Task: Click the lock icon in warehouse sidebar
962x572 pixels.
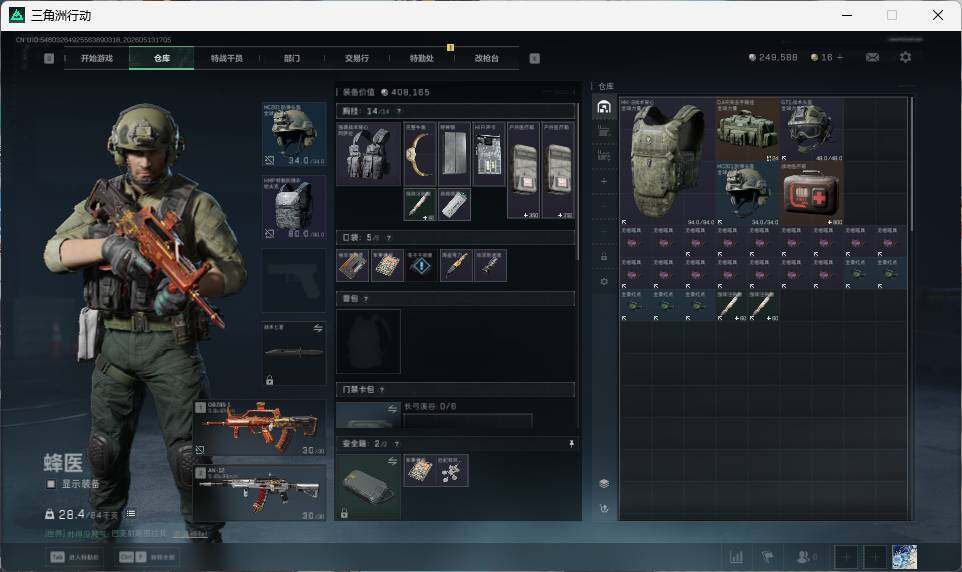Action: click(604, 257)
